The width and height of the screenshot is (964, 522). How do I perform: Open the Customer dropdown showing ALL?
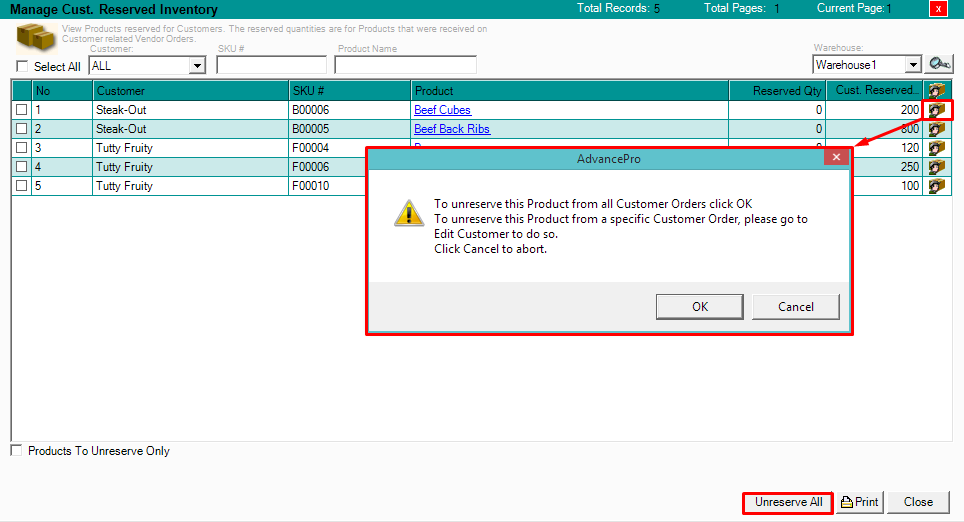point(197,65)
